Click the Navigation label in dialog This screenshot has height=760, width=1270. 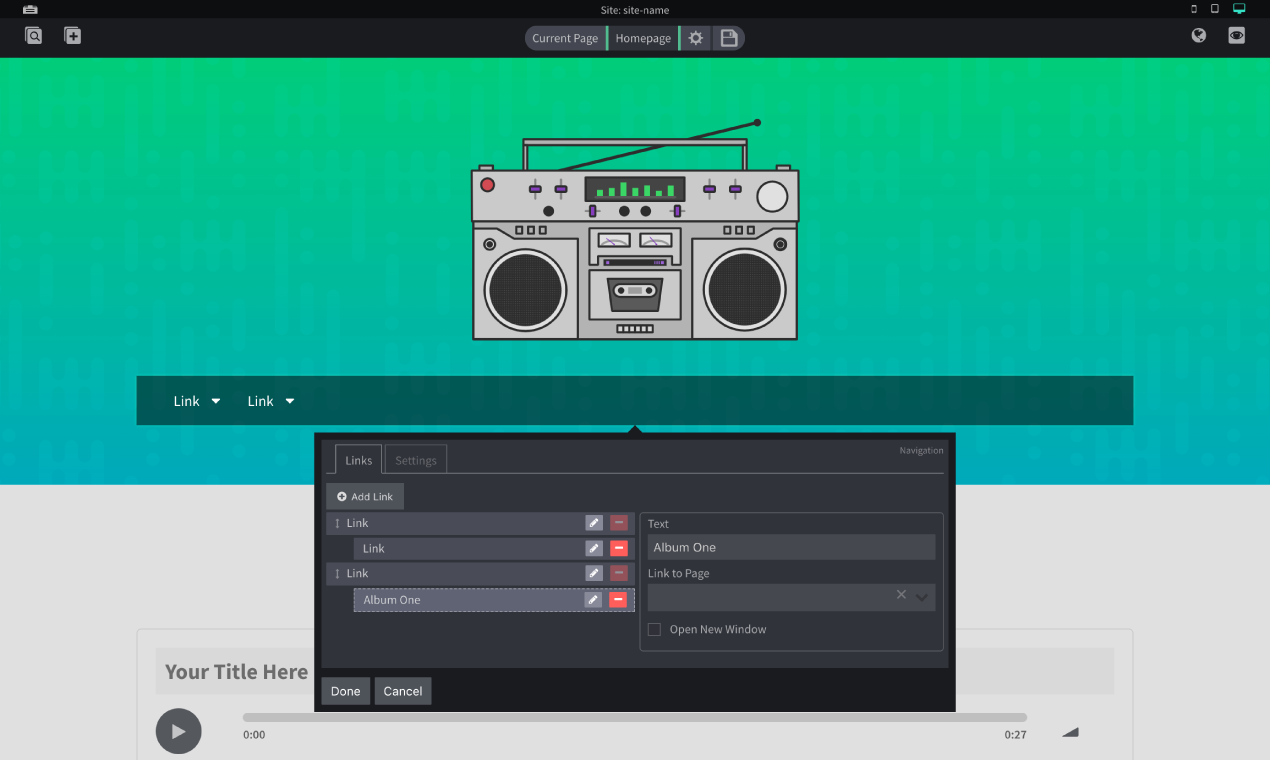[x=921, y=450]
